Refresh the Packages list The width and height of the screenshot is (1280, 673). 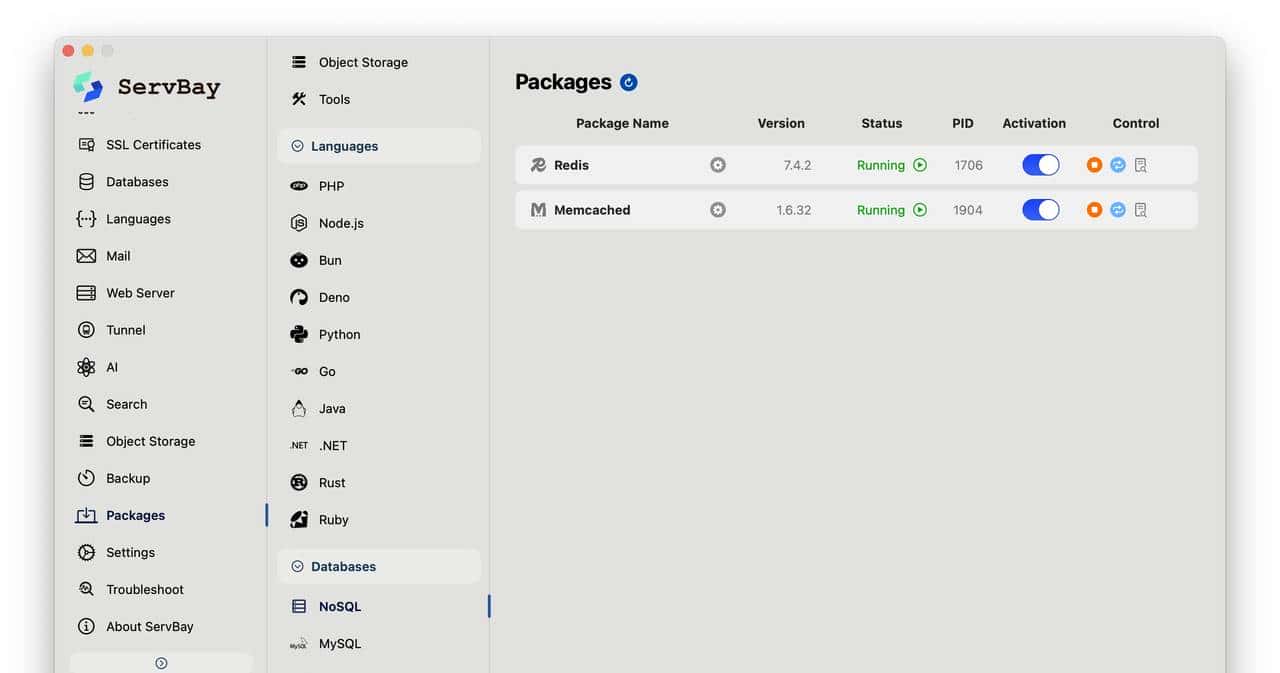[629, 82]
